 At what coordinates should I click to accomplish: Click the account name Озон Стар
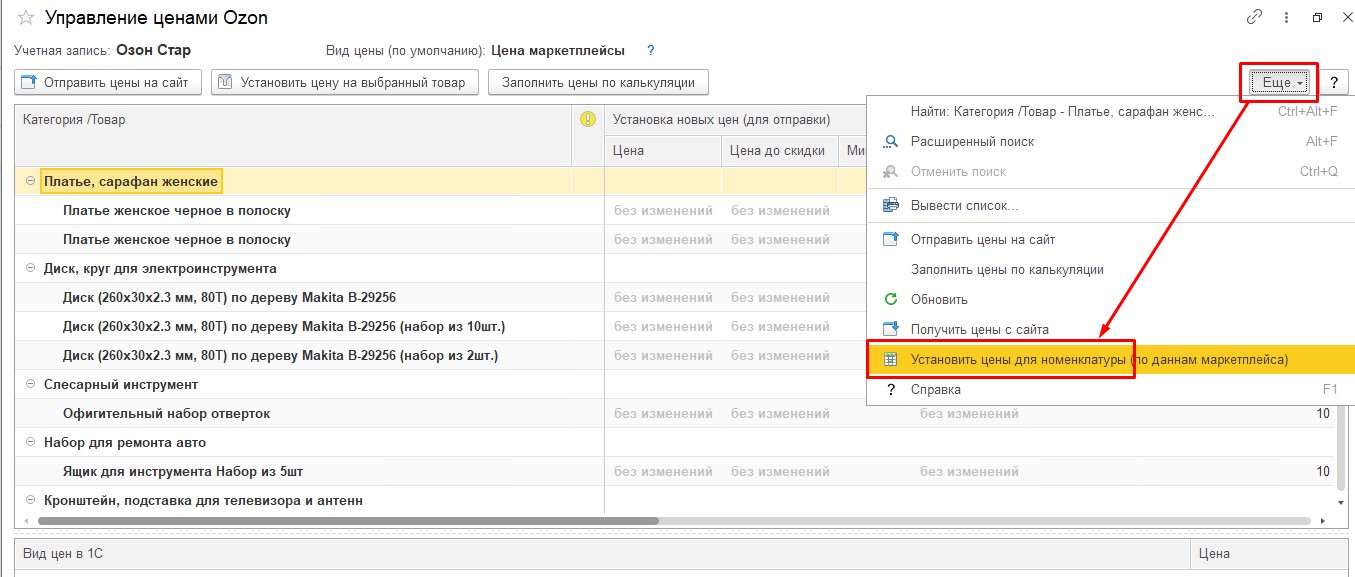pos(153,50)
